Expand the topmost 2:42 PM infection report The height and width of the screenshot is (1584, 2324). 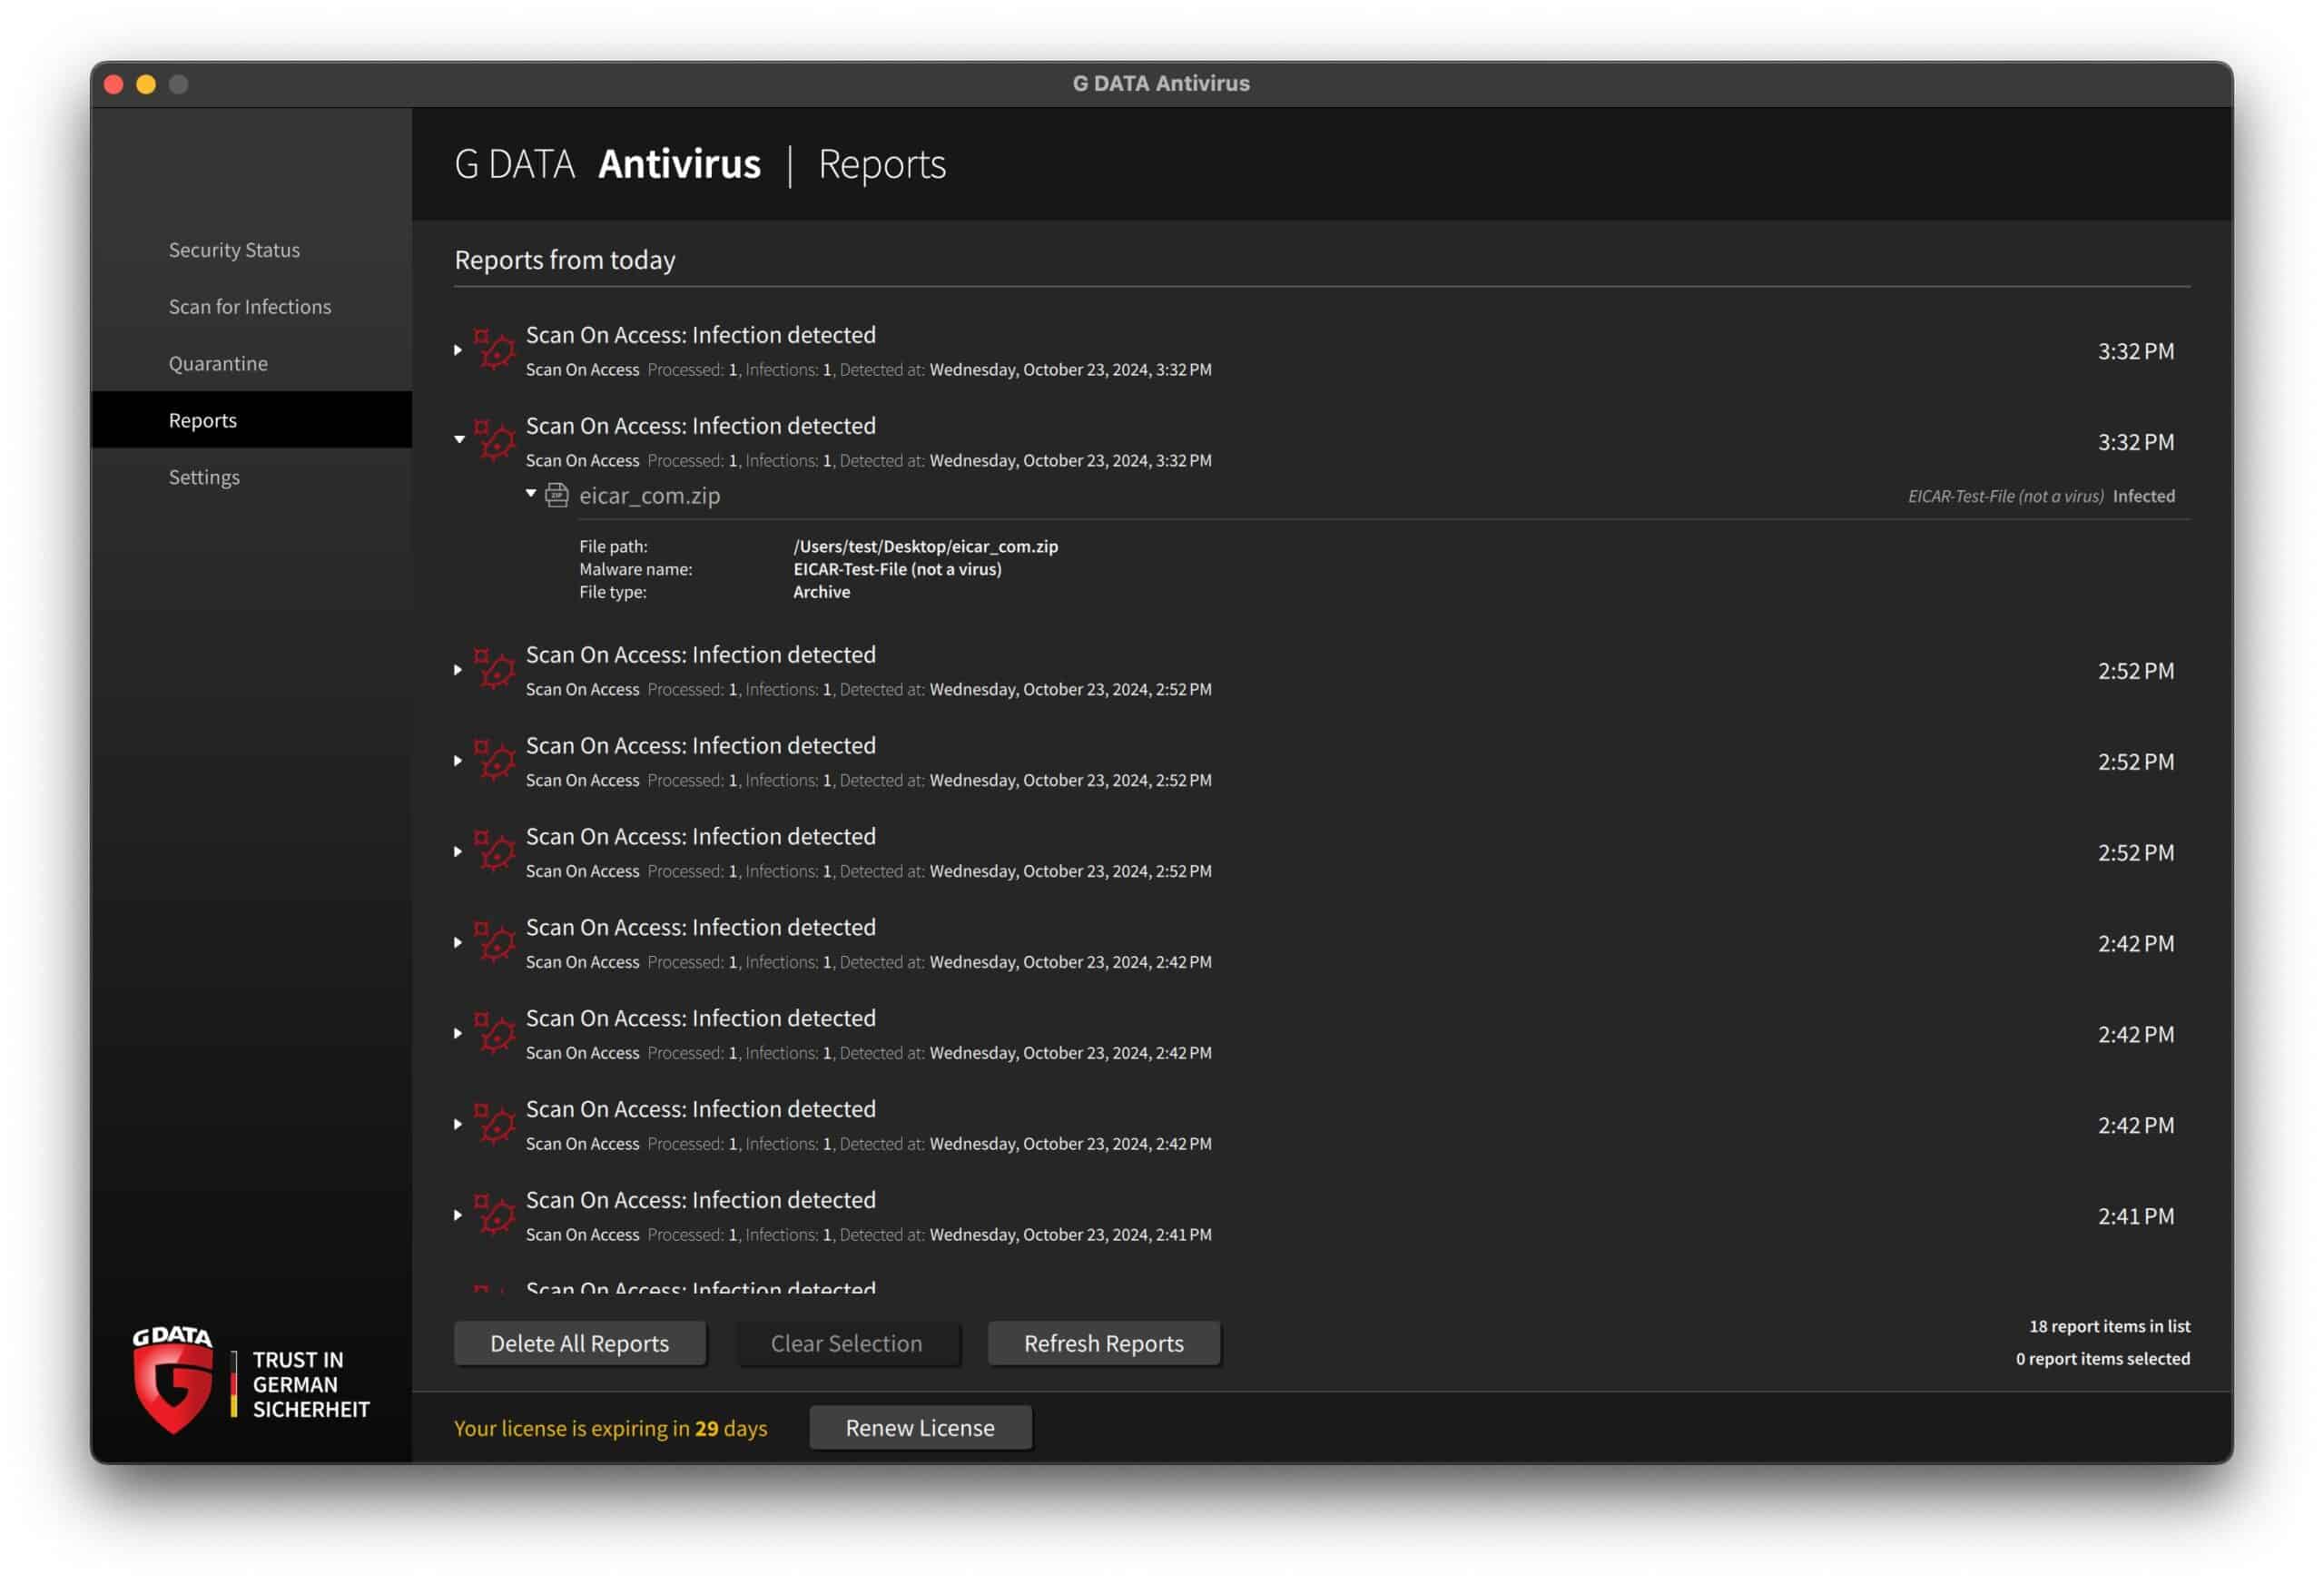(x=458, y=942)
